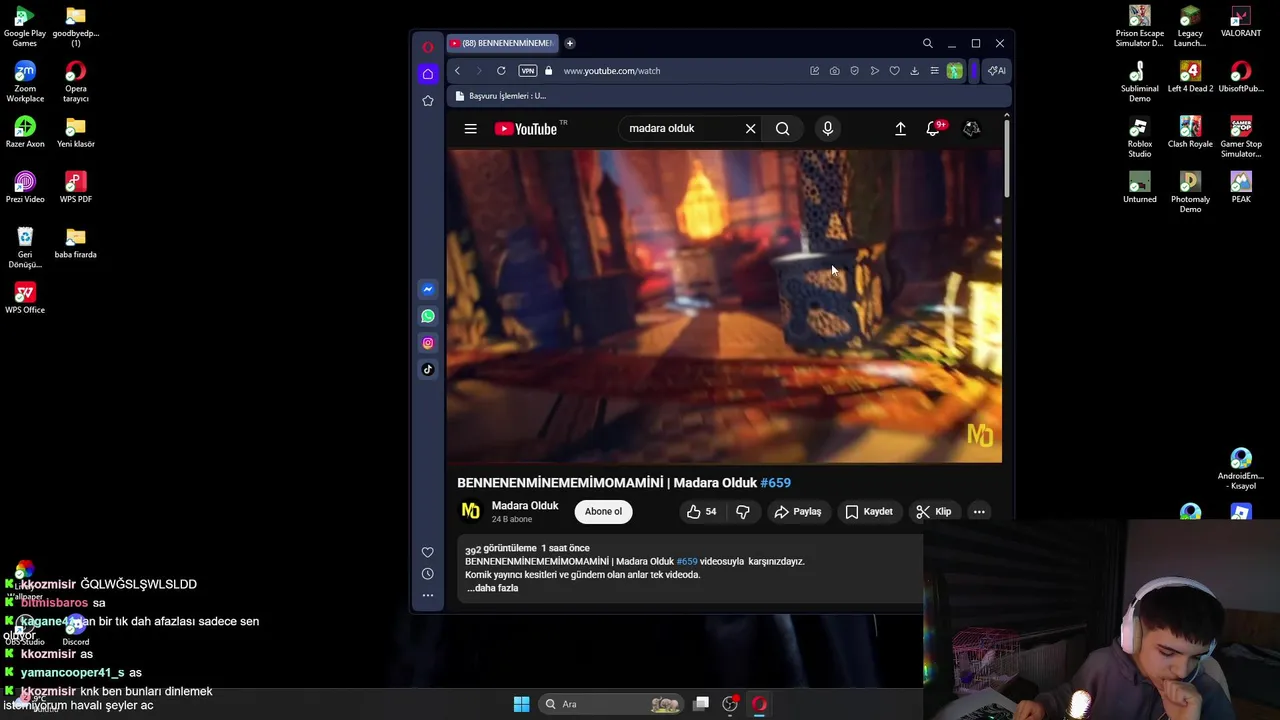Open Messenger in Opera sidebar
Screen dimensions: 1280x720
point(428,289)
